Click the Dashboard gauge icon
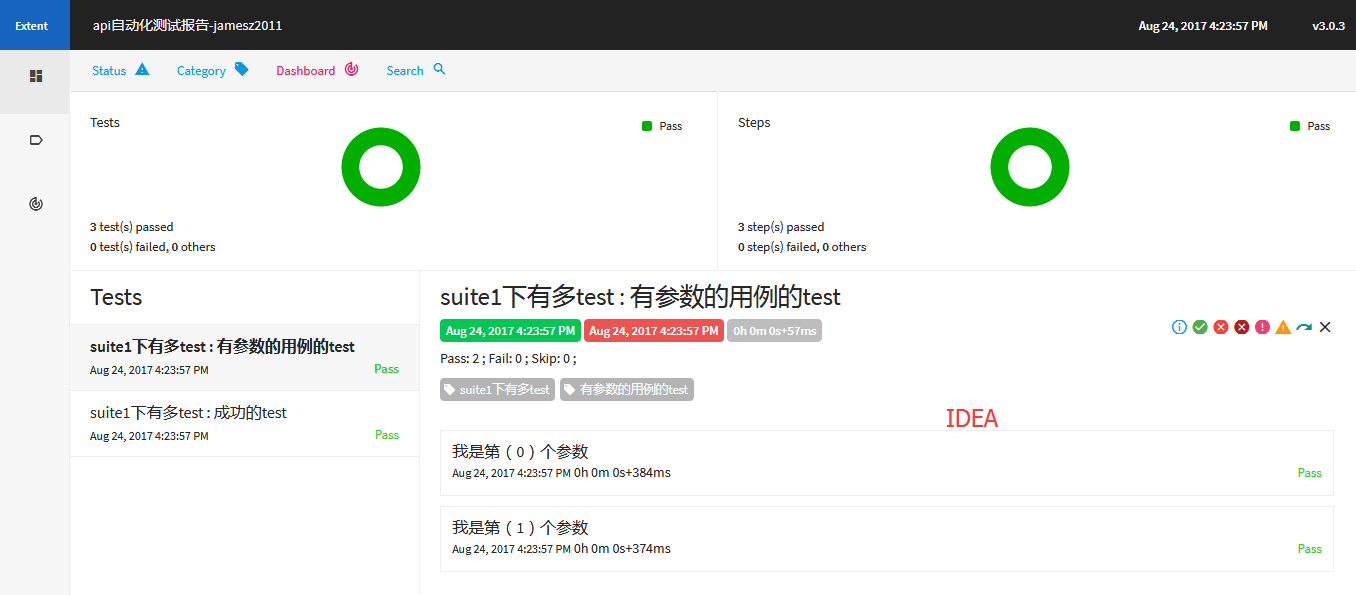Image resolution: width=1356 pixels, height=595 pixels. [x=351, y=69]
